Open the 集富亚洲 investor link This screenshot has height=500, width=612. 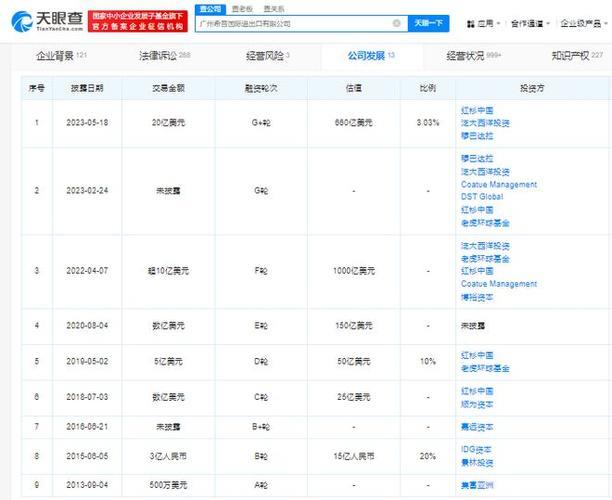point(477,486)
